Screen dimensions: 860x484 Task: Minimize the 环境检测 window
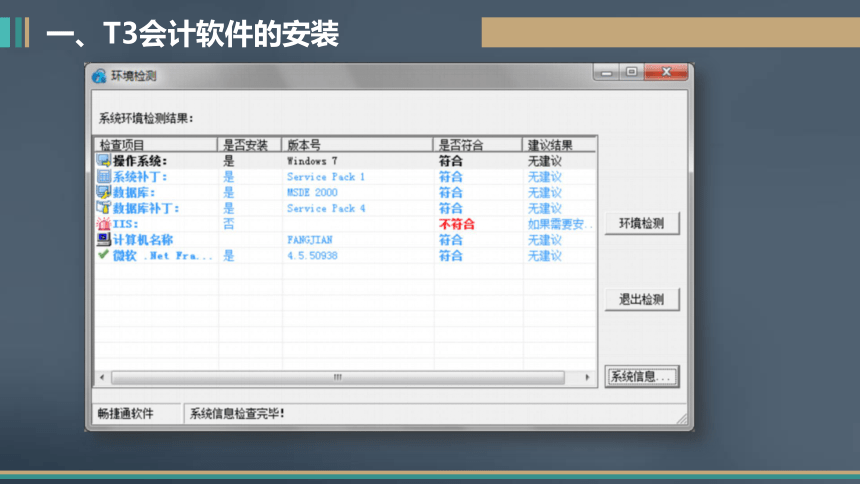607,72
